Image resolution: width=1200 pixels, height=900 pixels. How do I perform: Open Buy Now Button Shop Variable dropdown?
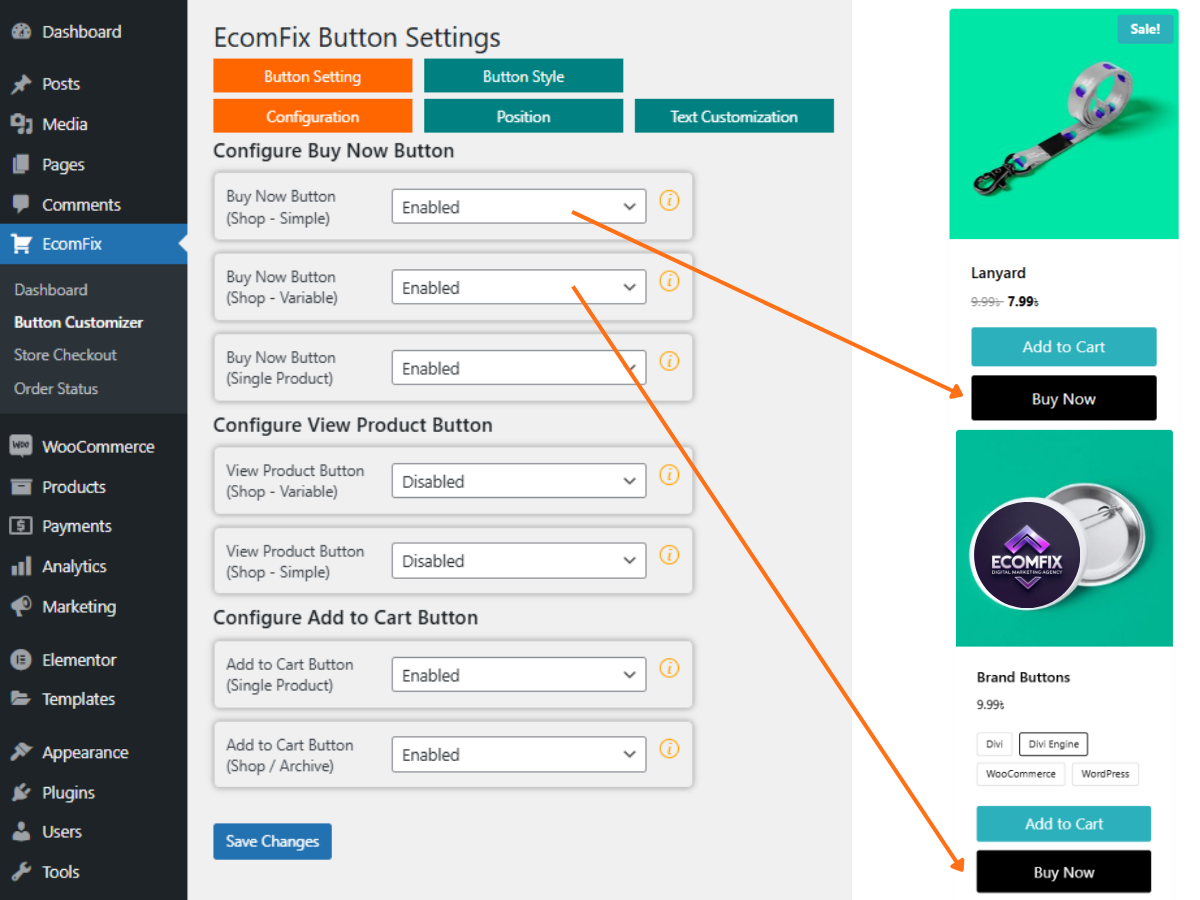point(519,287)
